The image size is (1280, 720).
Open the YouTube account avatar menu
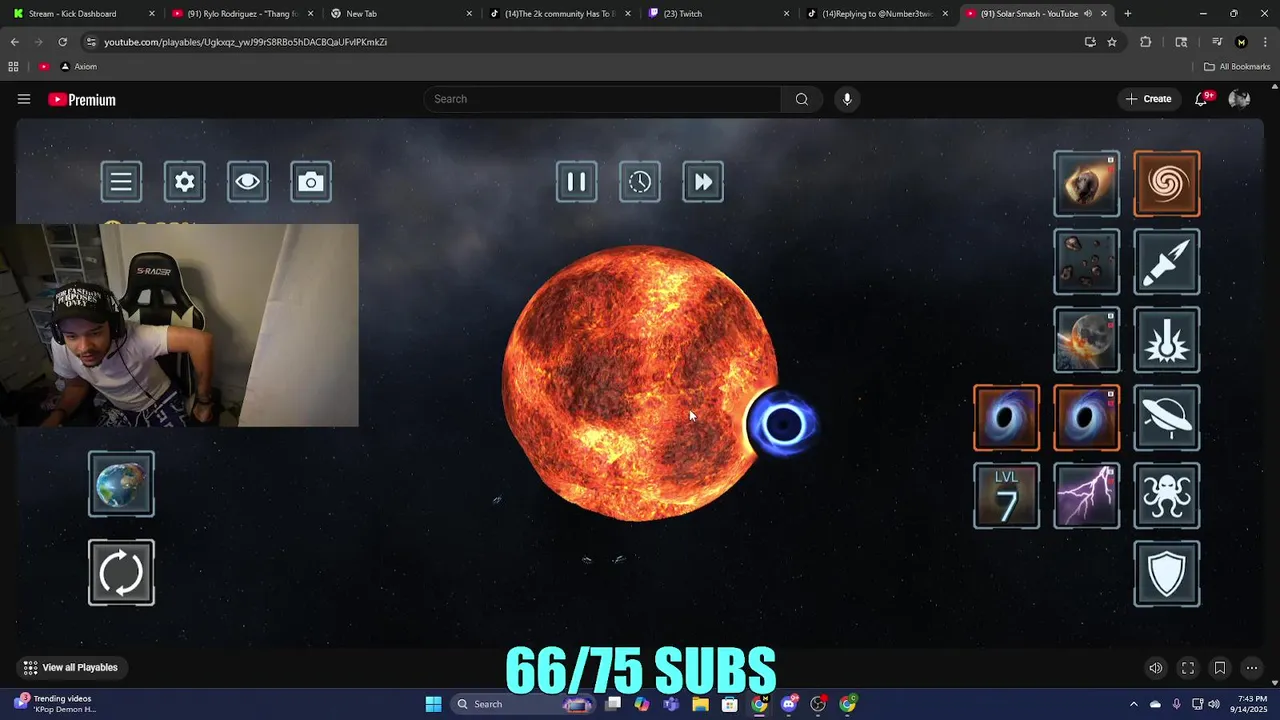pos(1239,99)
